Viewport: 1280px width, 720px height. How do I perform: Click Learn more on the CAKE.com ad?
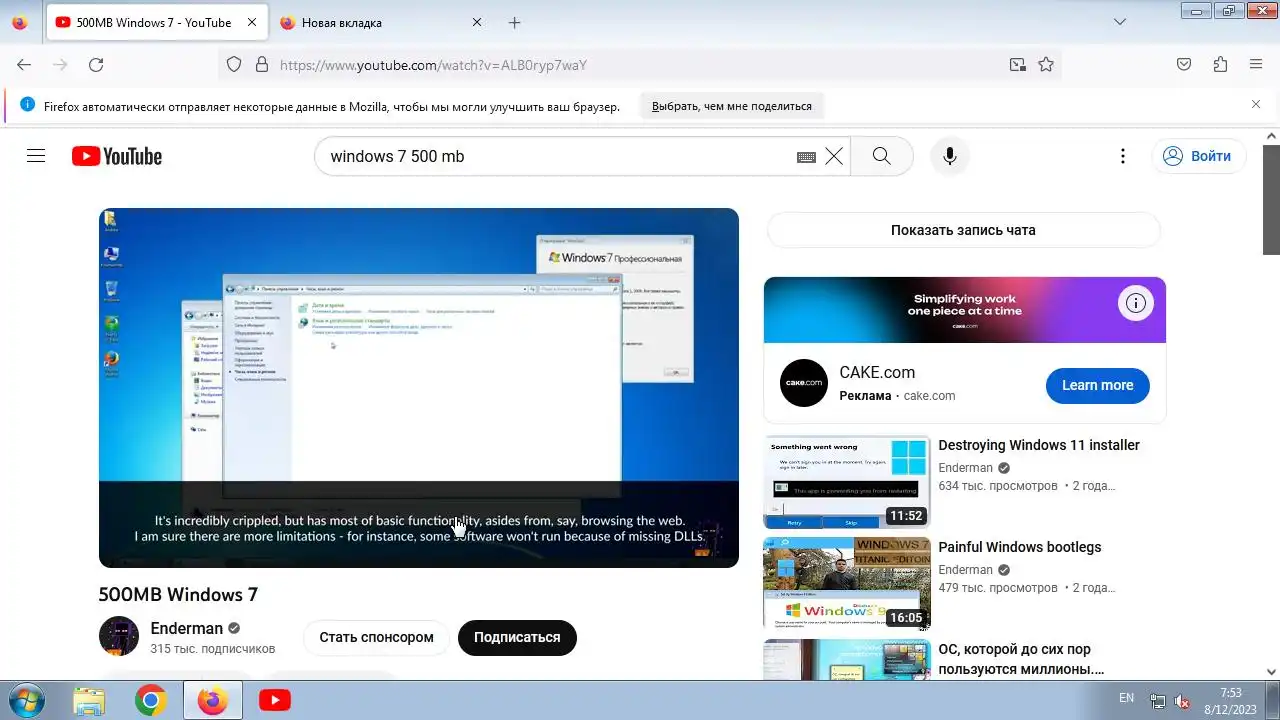[1097, 385]
